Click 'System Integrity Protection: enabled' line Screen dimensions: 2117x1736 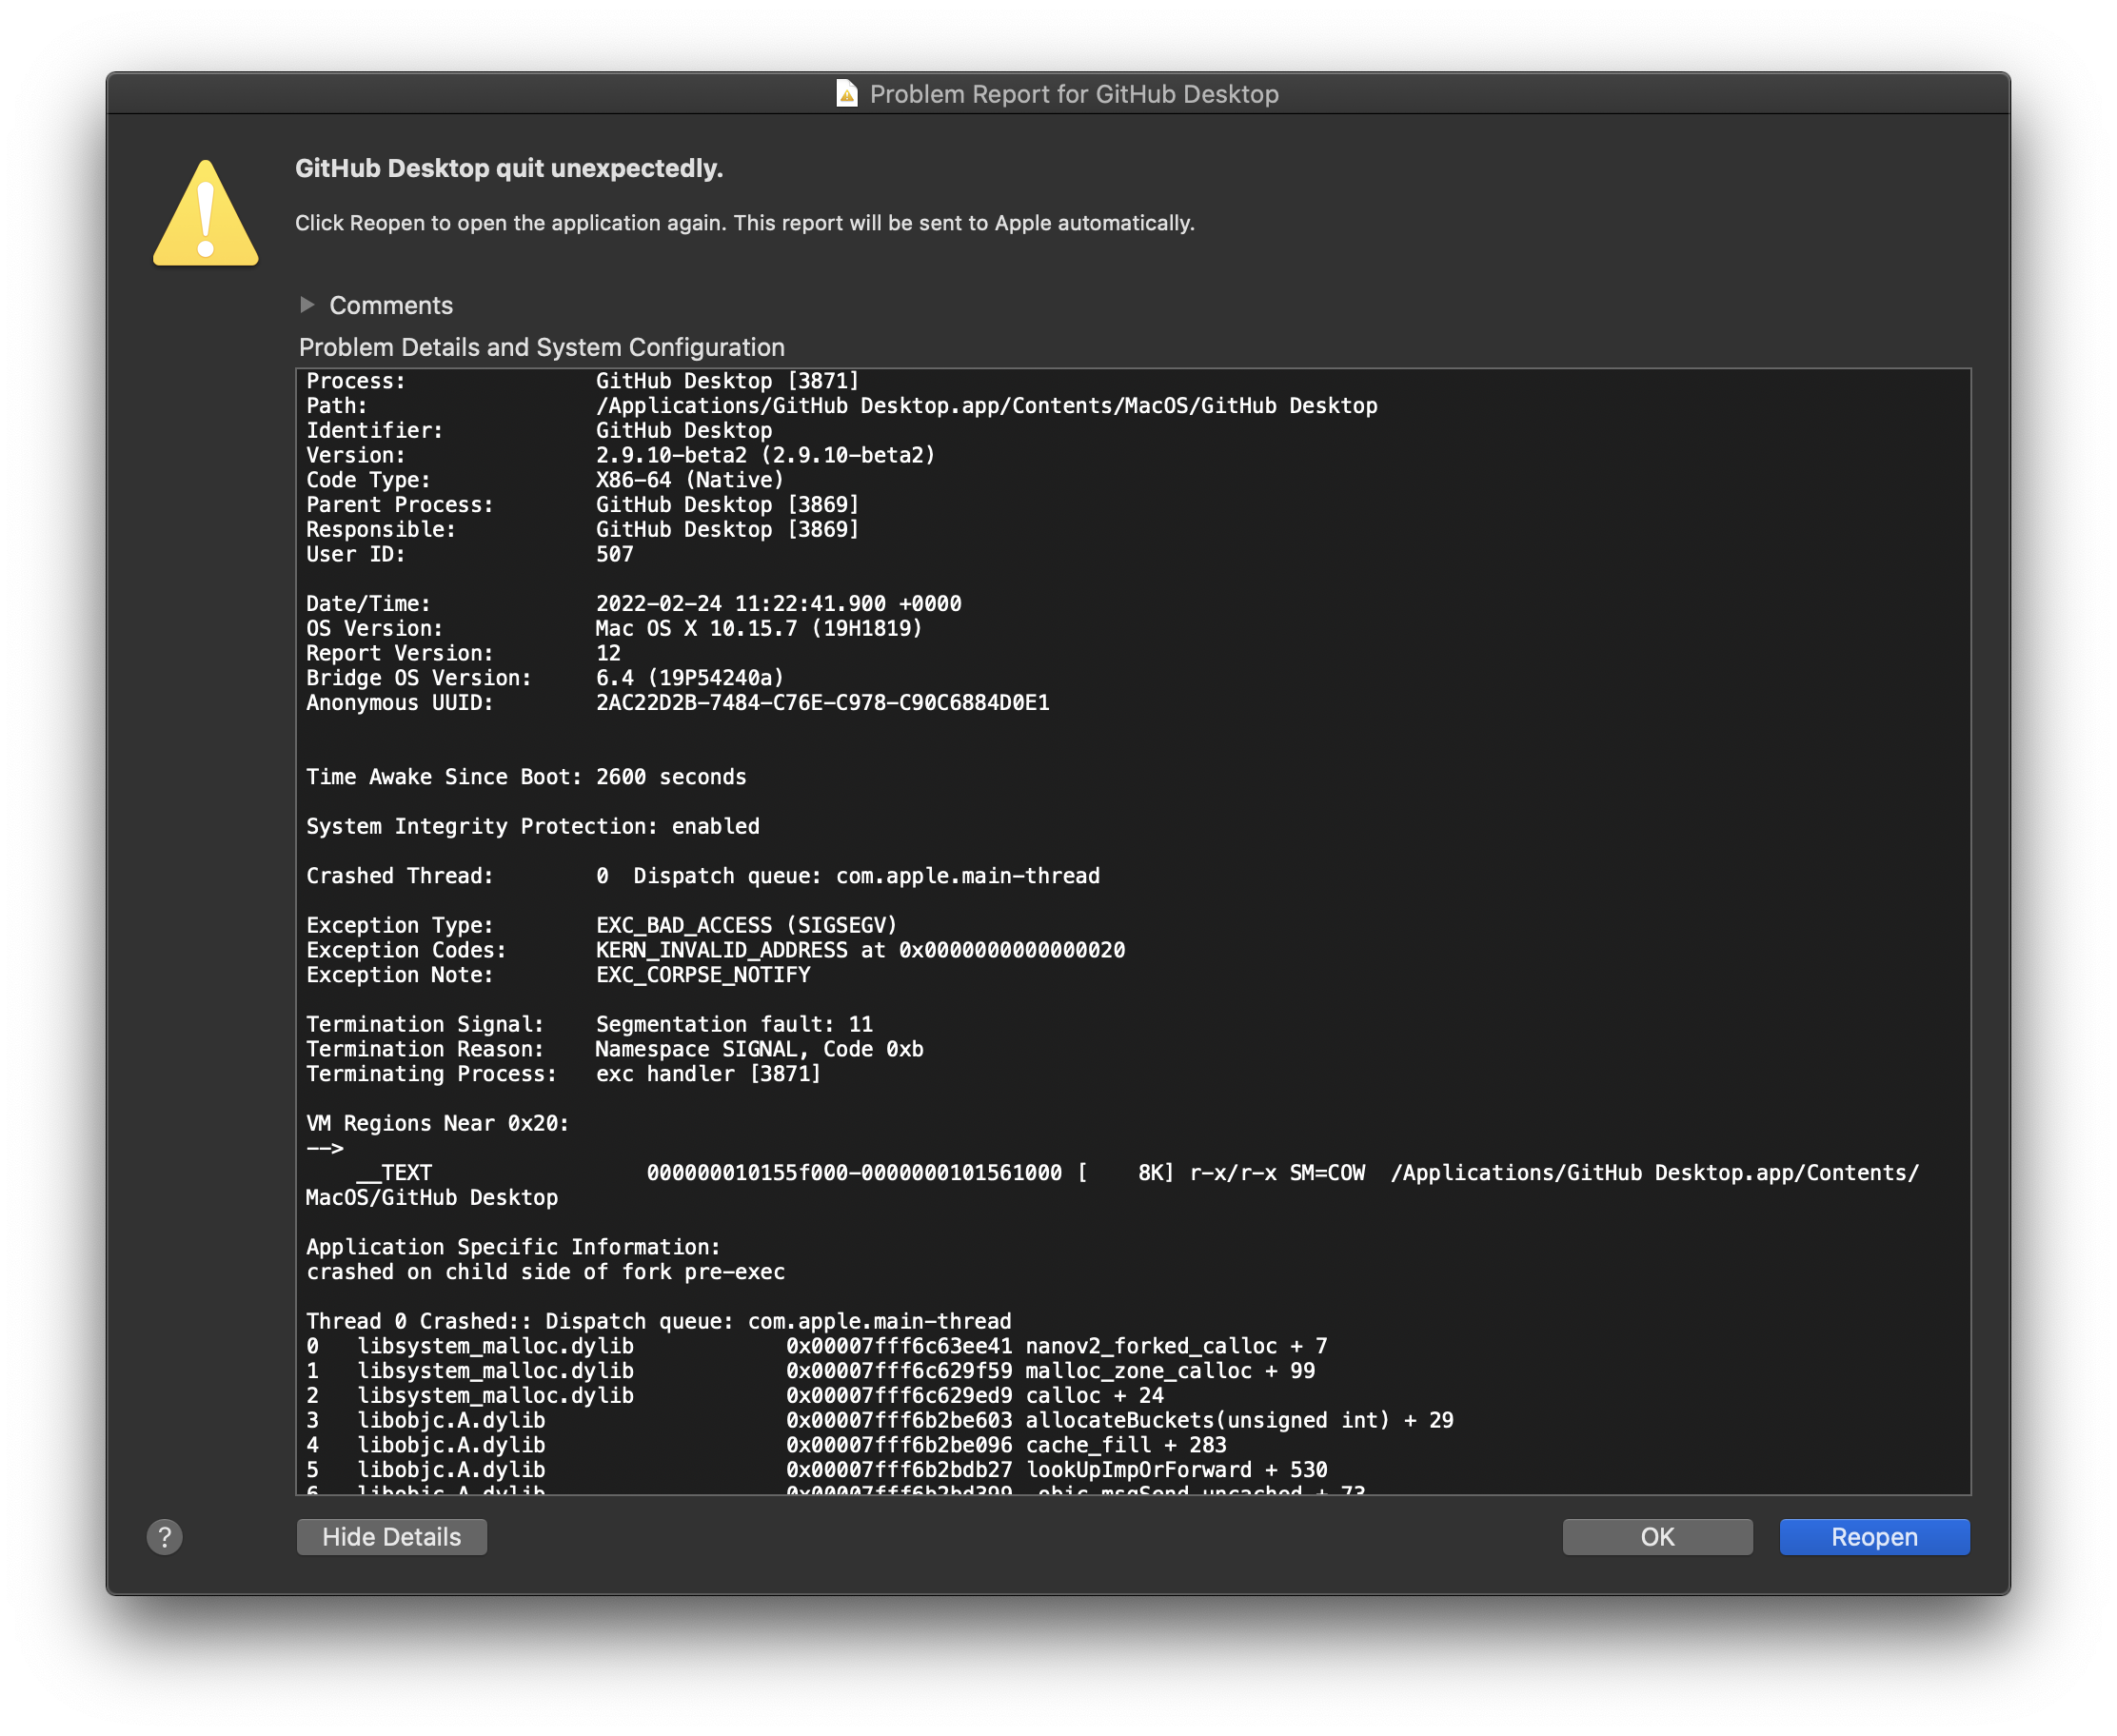click(x=532, y=826)
